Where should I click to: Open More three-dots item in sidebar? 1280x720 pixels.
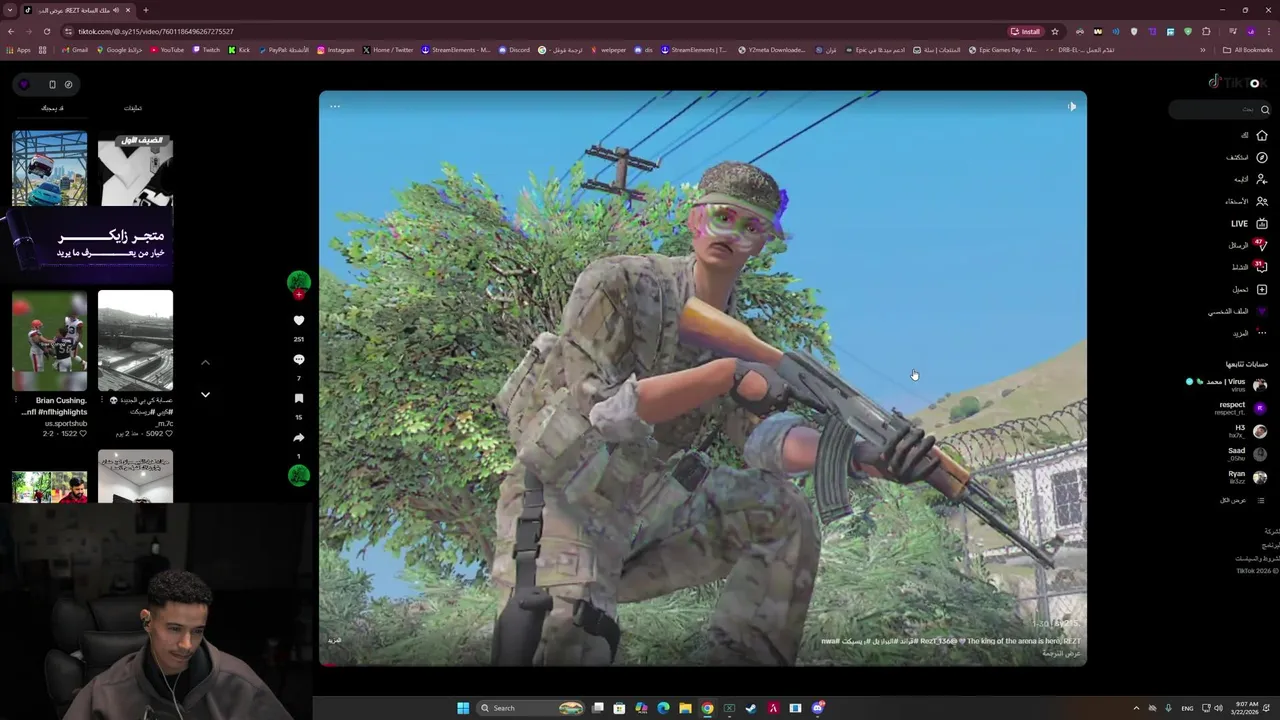(1249, 333)
